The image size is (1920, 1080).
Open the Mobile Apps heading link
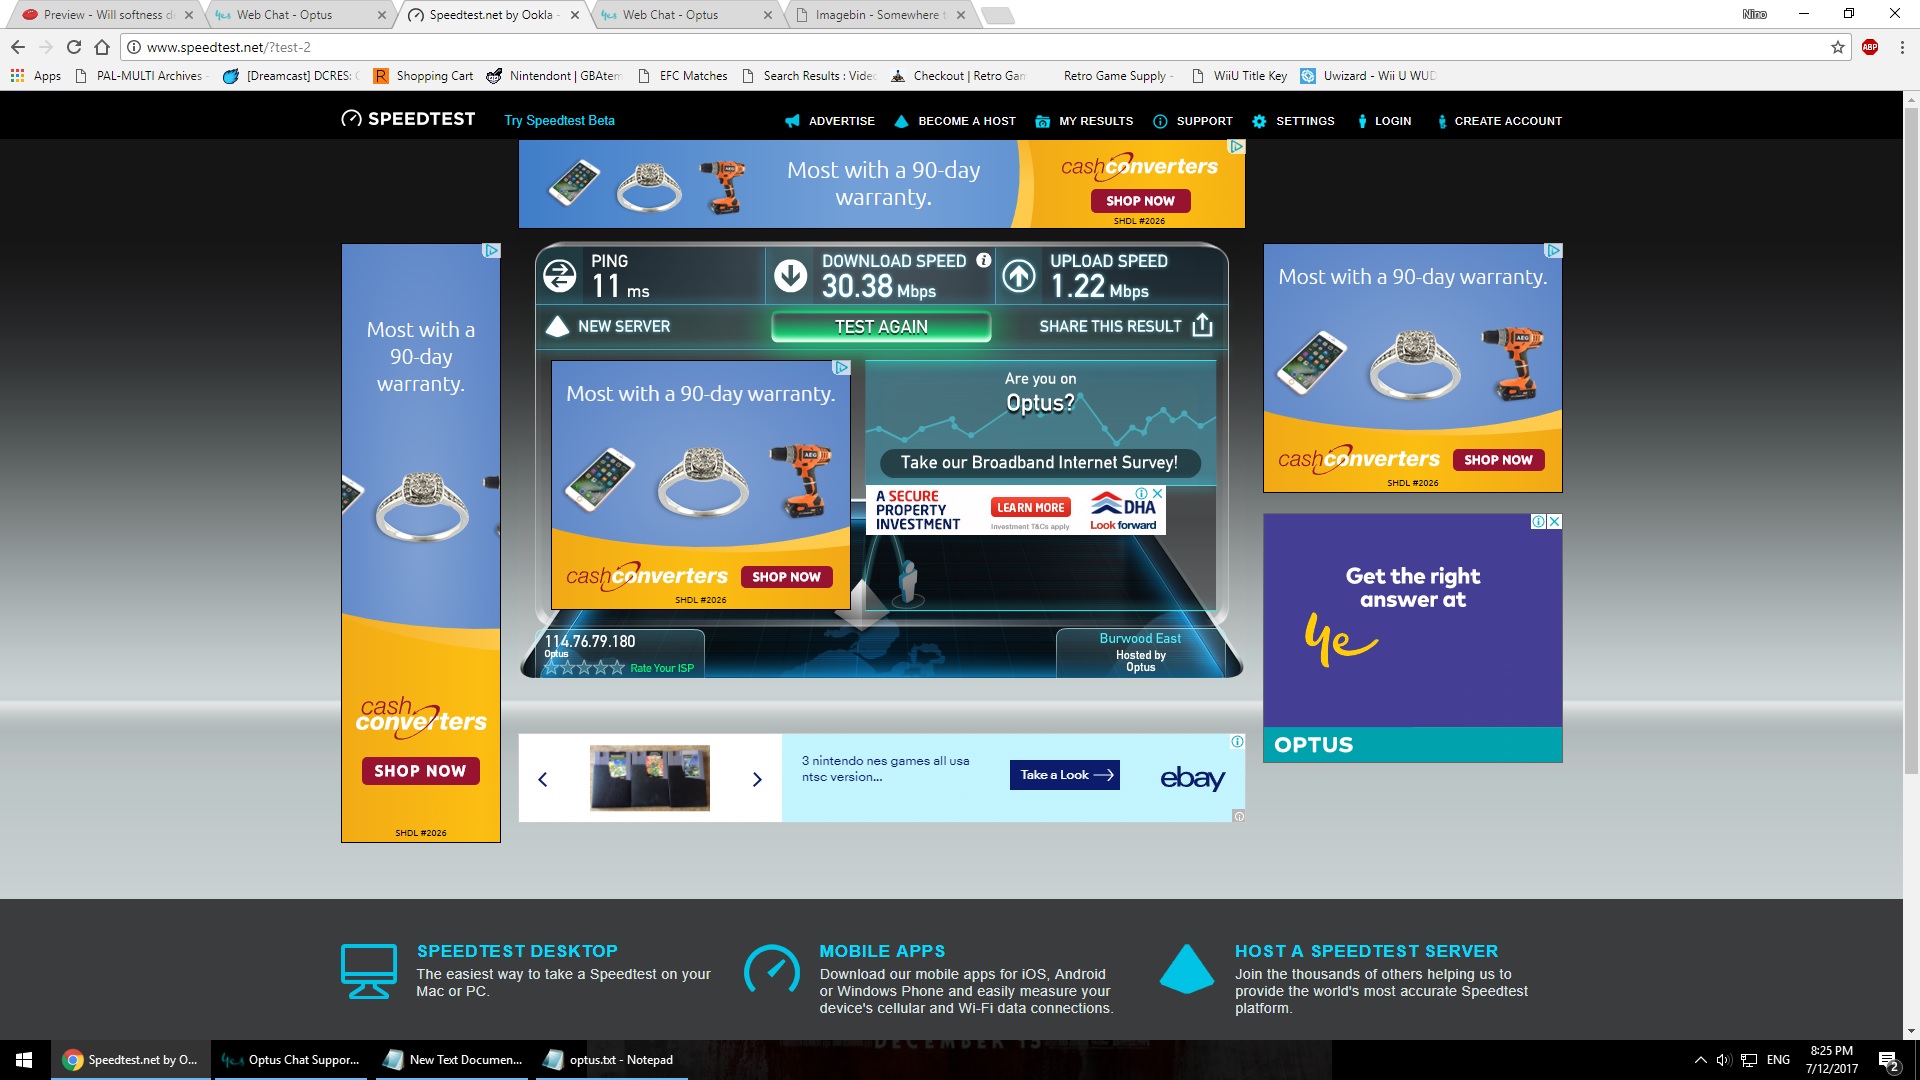tap(882, 951)
